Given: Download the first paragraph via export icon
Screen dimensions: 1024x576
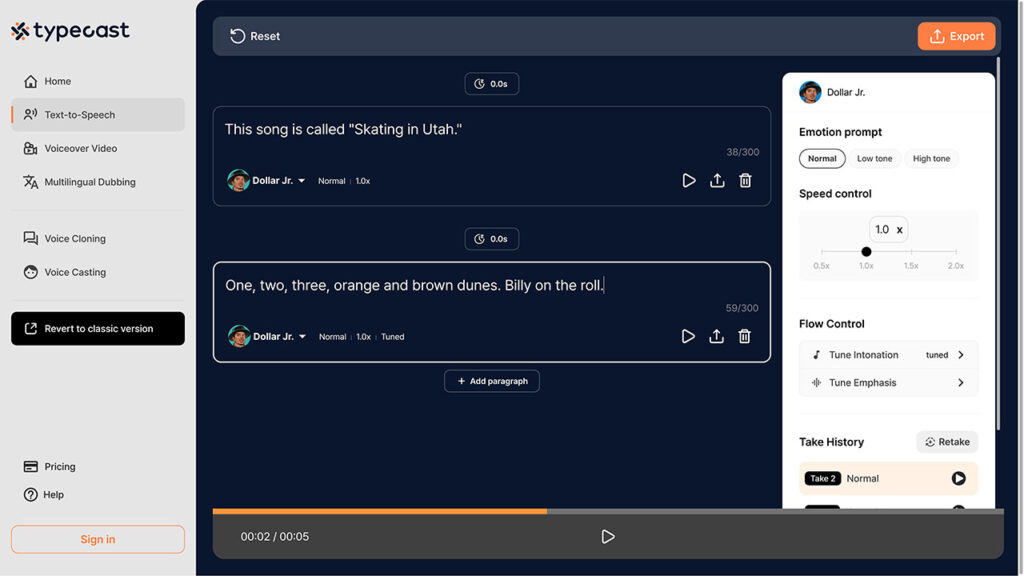Looking at the screenshot, I should pyautogui.click(x=716, y=180).
